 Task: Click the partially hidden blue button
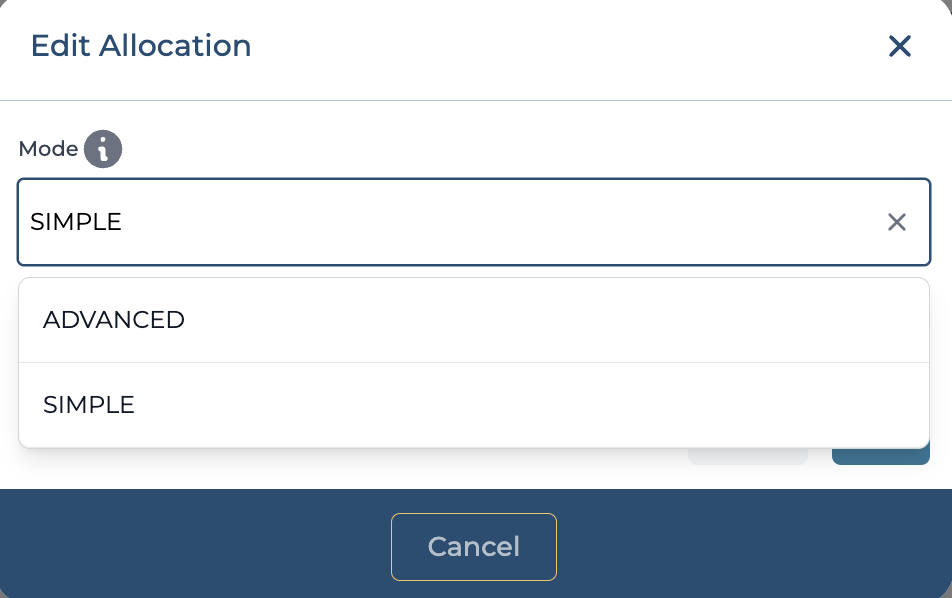click(x=880, y=457)
